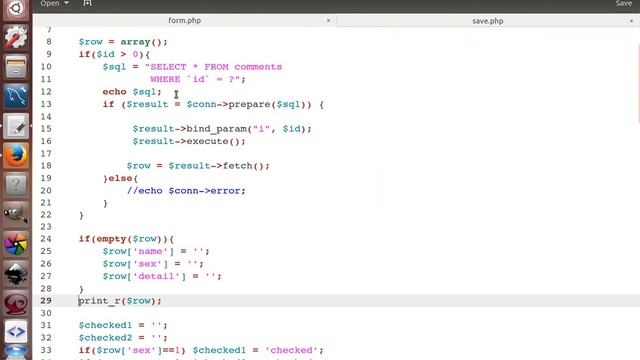Launch Inkscape from the dock

click(16, 273)
